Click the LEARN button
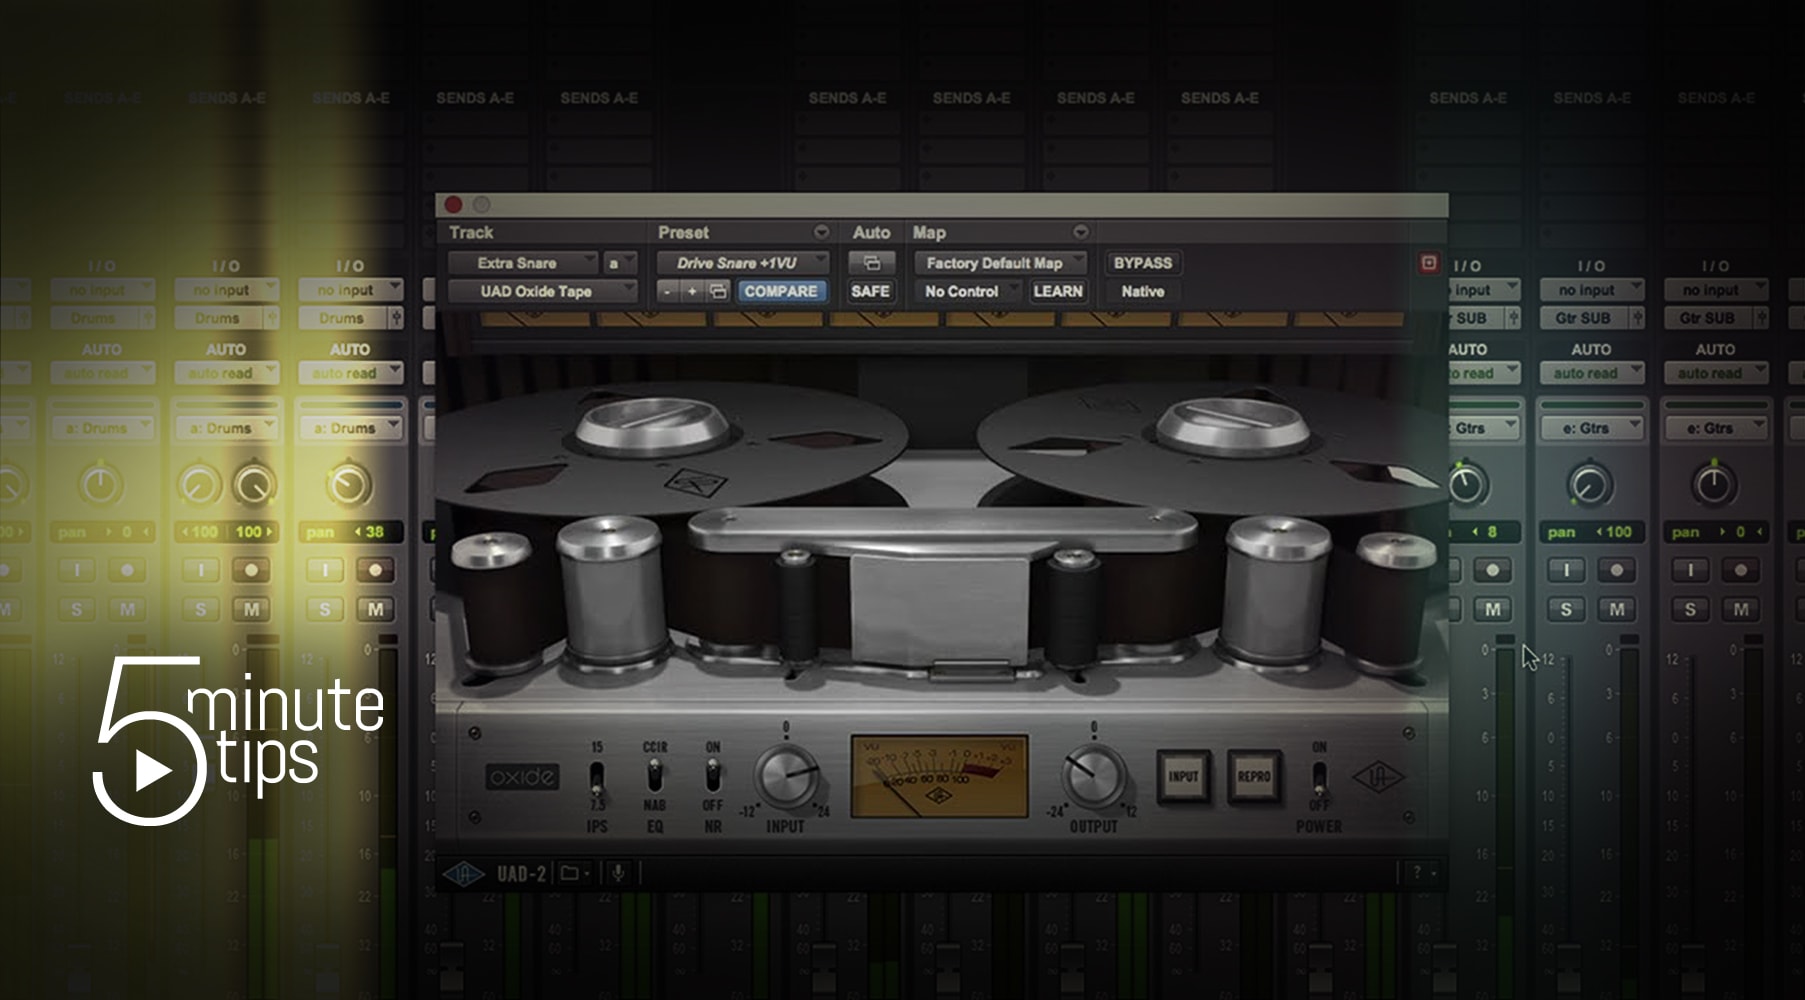Viewport: 1805px width, 1000px height. coord(1057,291)
